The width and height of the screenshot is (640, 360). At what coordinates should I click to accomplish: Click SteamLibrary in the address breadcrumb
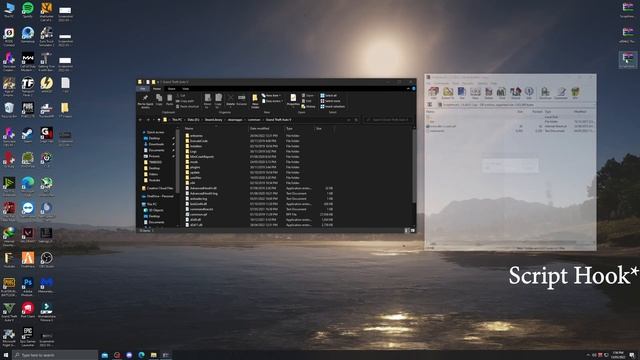(213, 120)
